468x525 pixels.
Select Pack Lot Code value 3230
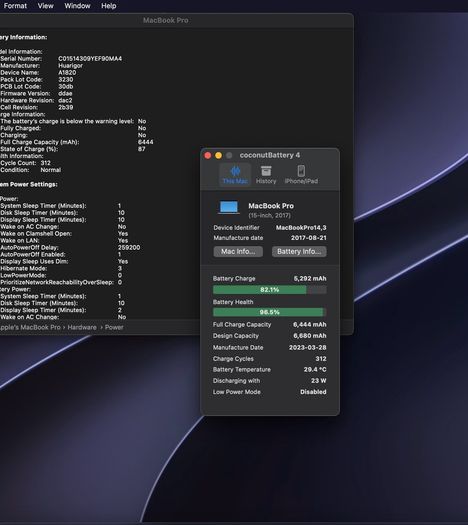(66, 80)
